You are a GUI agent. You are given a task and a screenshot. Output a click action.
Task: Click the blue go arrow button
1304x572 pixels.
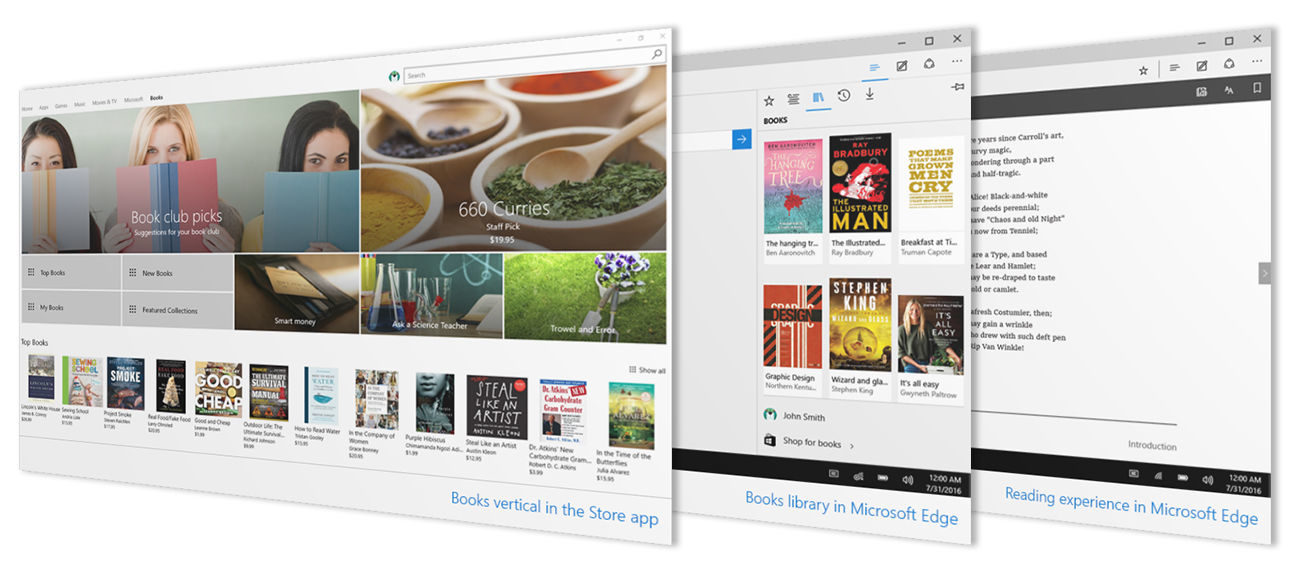[x=742, y=139]
